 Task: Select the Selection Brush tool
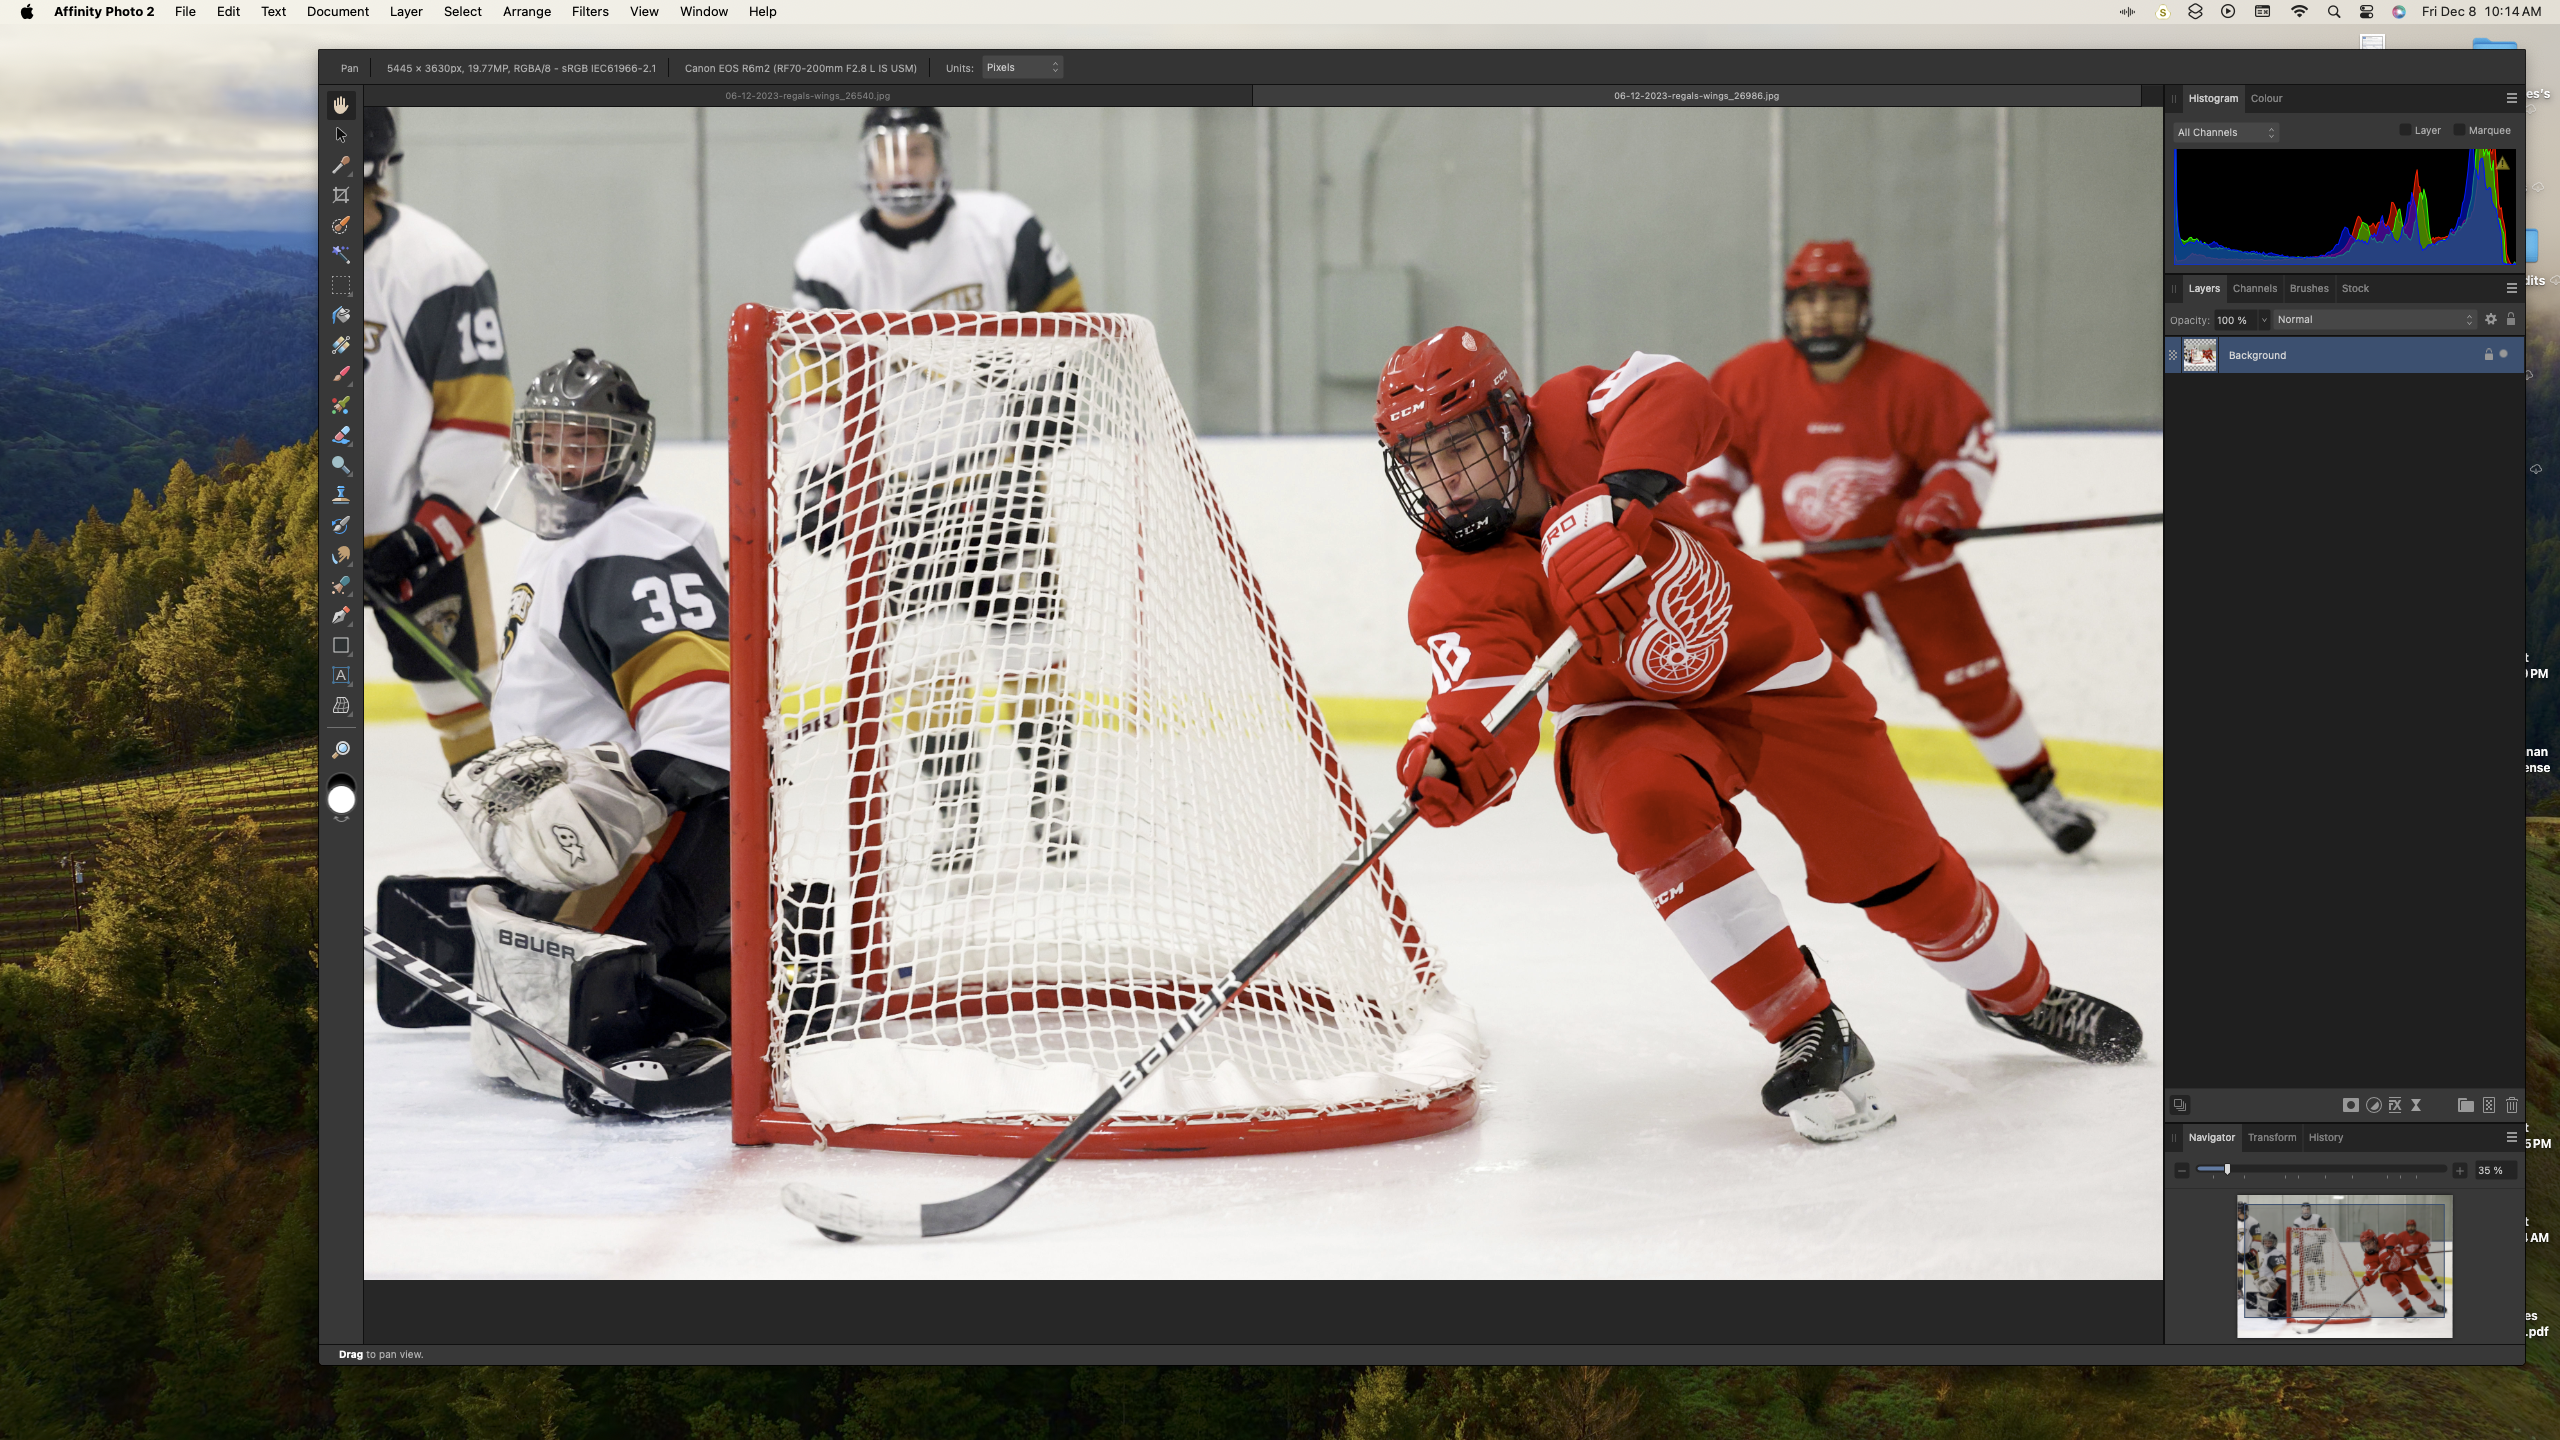[341, 225]
